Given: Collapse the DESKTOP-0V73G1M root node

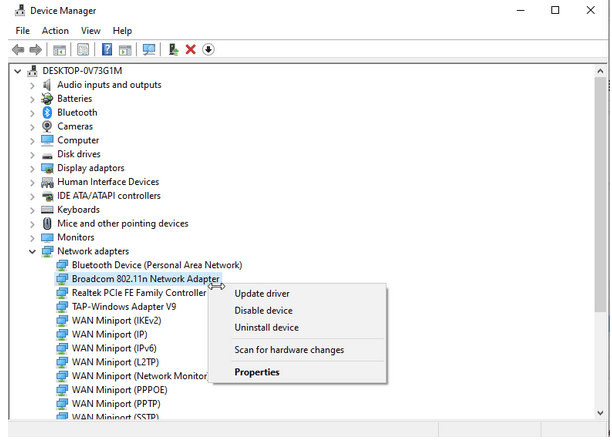Looking at the screenshot, I should 17,71.
